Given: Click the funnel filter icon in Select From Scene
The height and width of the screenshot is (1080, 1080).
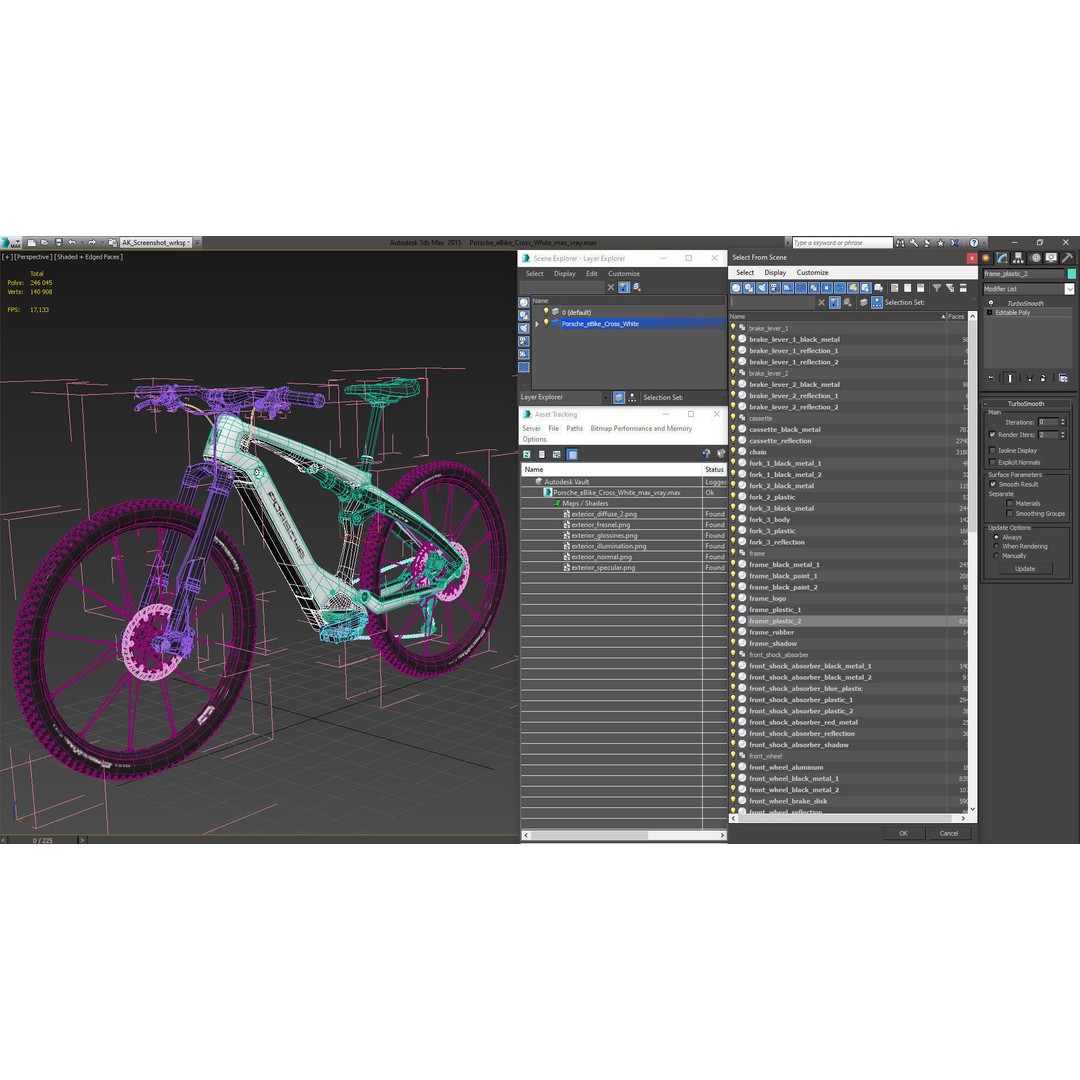Looking at the screenshot, I should [937, 288].
